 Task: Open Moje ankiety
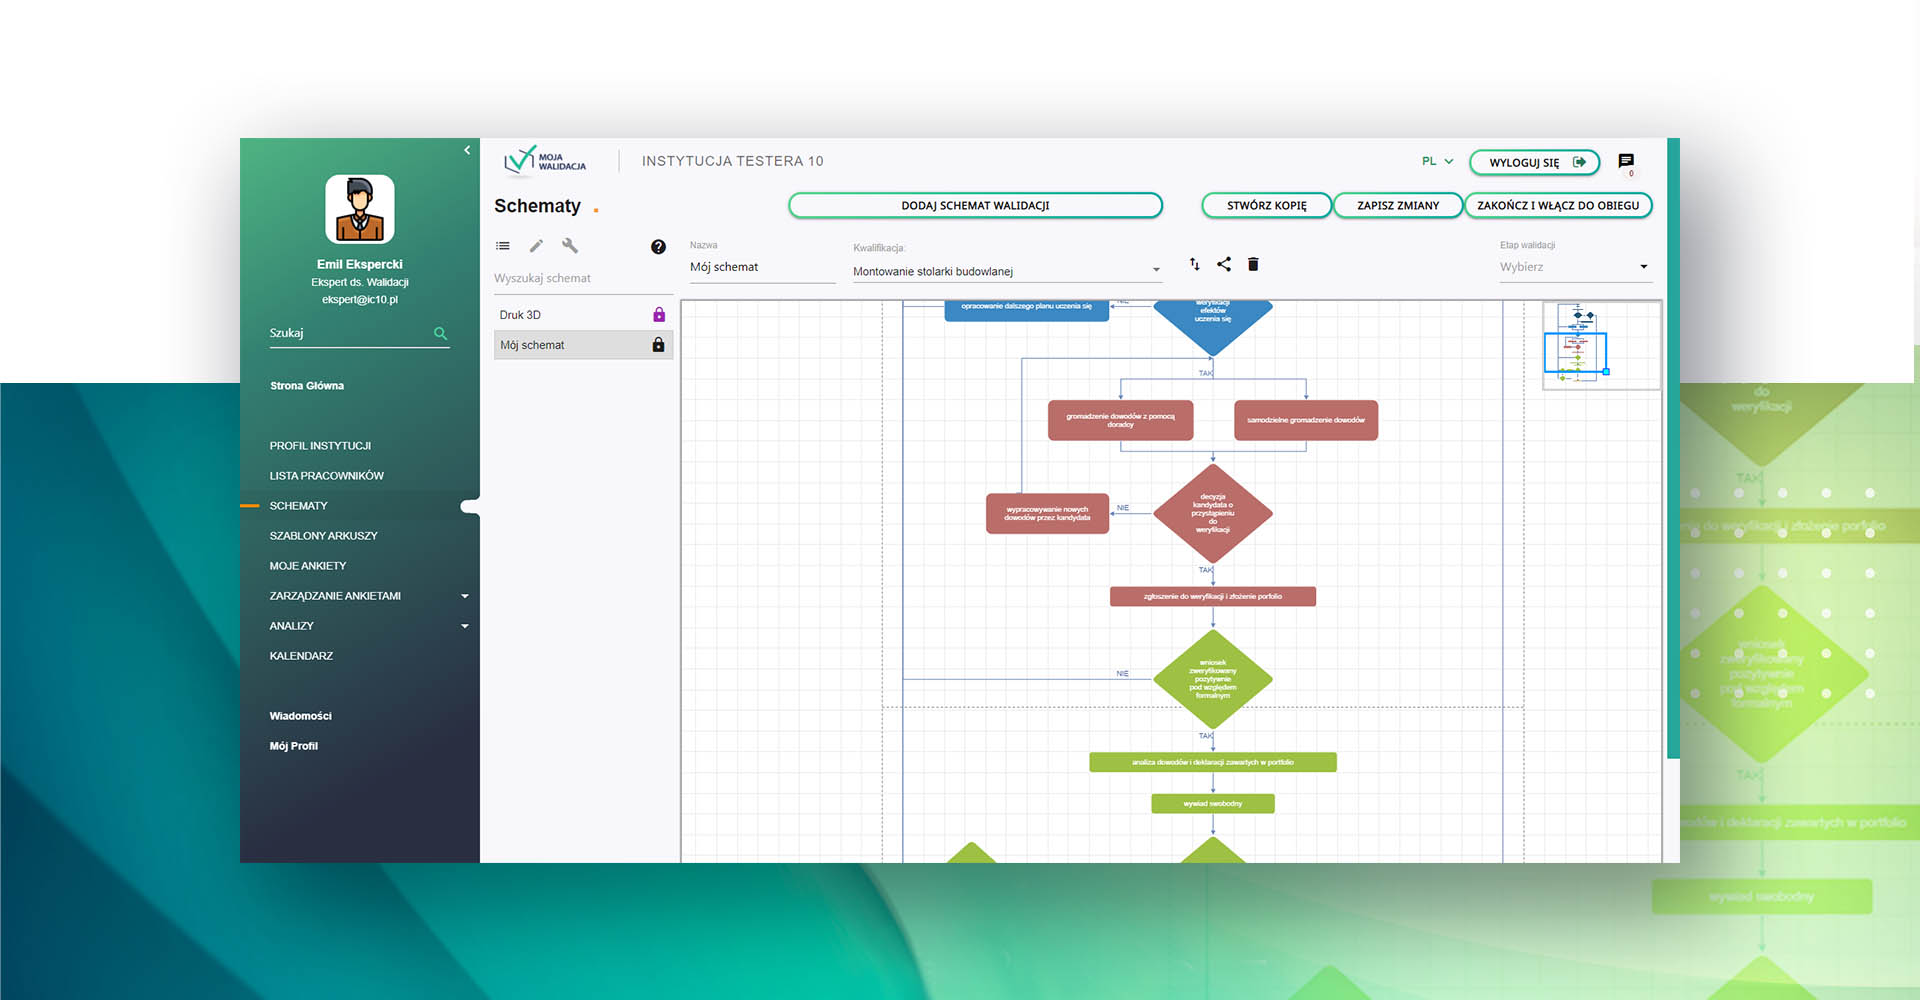point(308,566)
